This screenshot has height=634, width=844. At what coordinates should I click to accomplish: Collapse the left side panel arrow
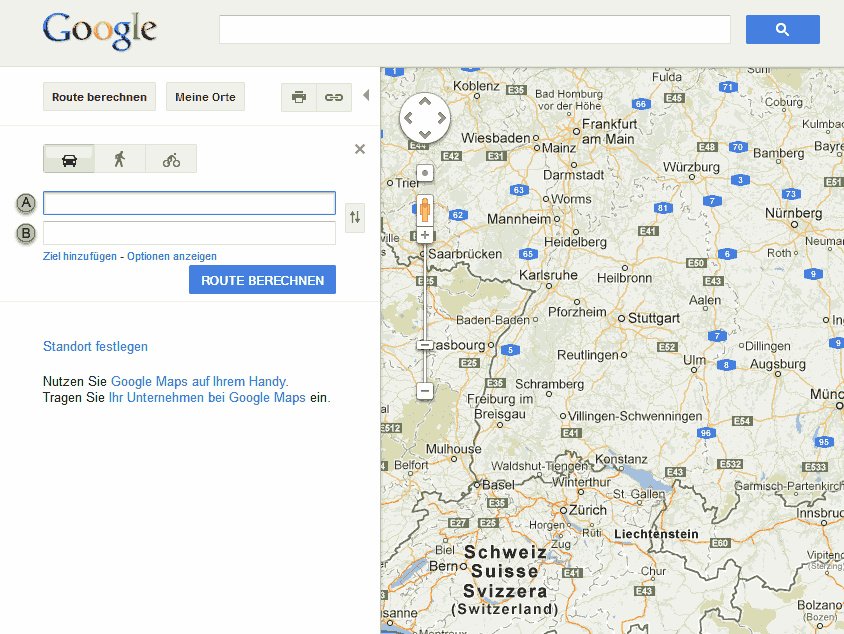coord(366,95)
